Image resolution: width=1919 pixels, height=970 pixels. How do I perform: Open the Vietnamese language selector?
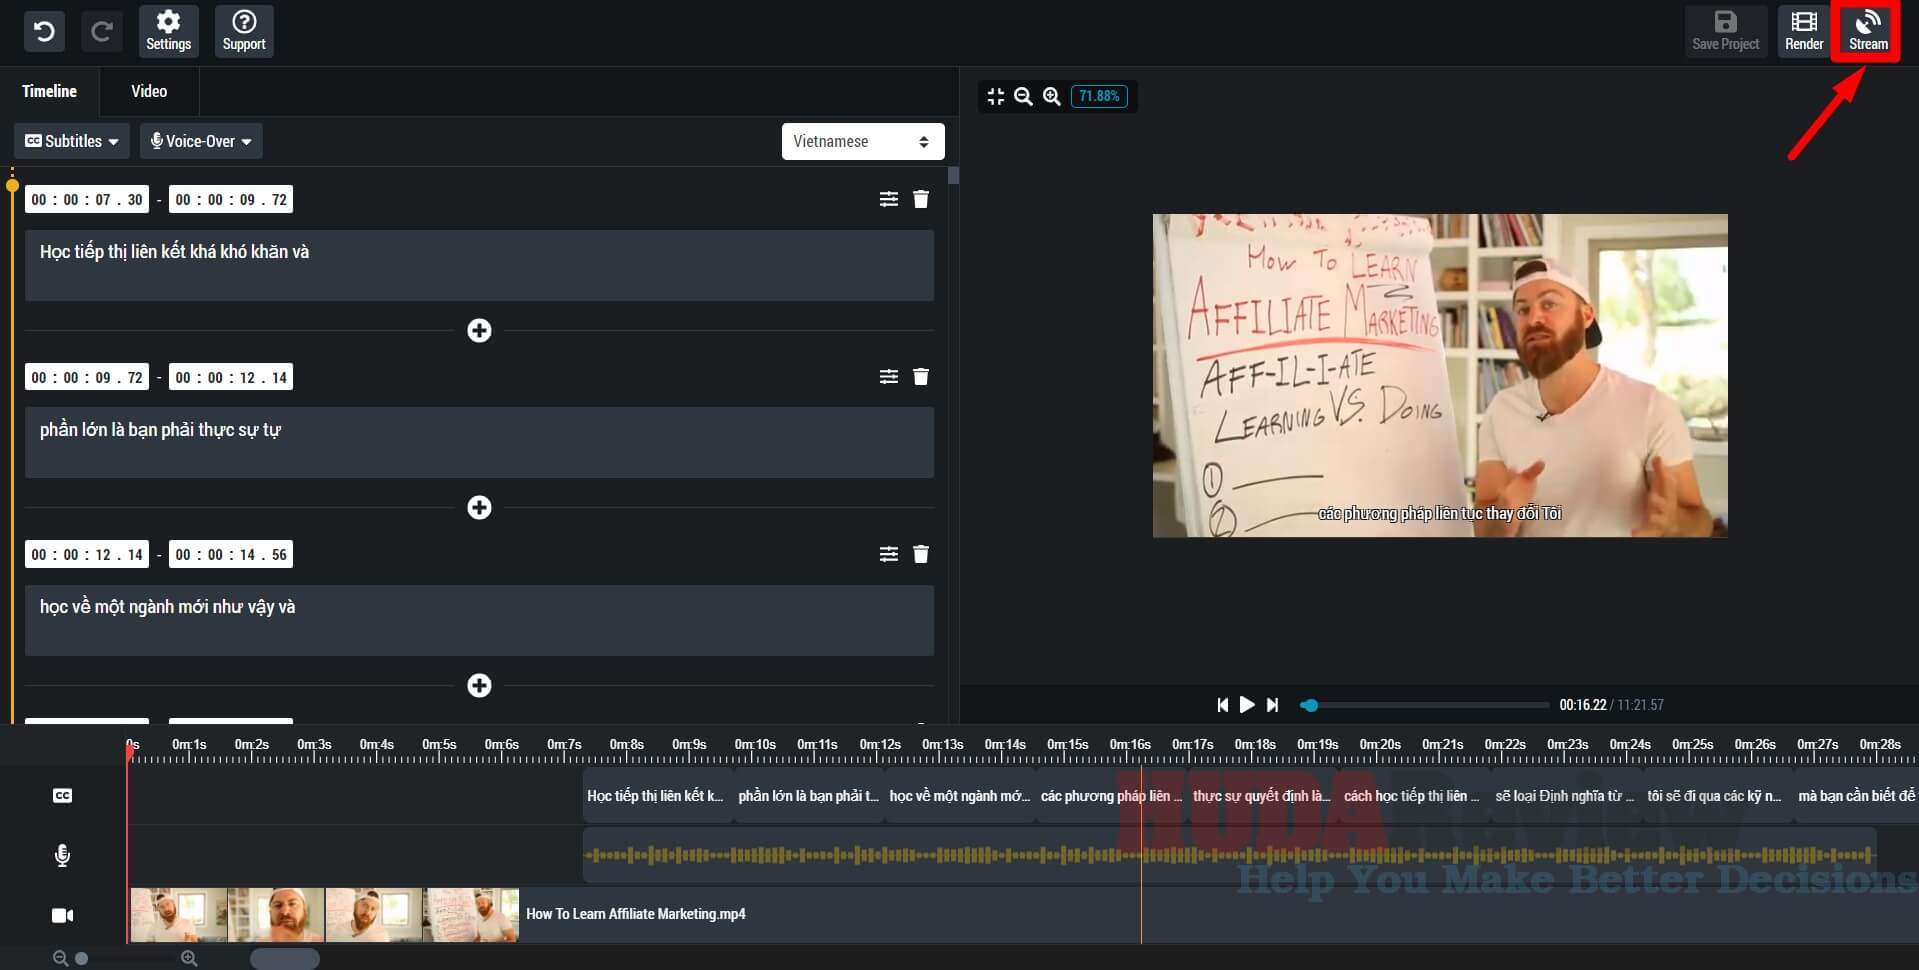[x=862, y=141]
